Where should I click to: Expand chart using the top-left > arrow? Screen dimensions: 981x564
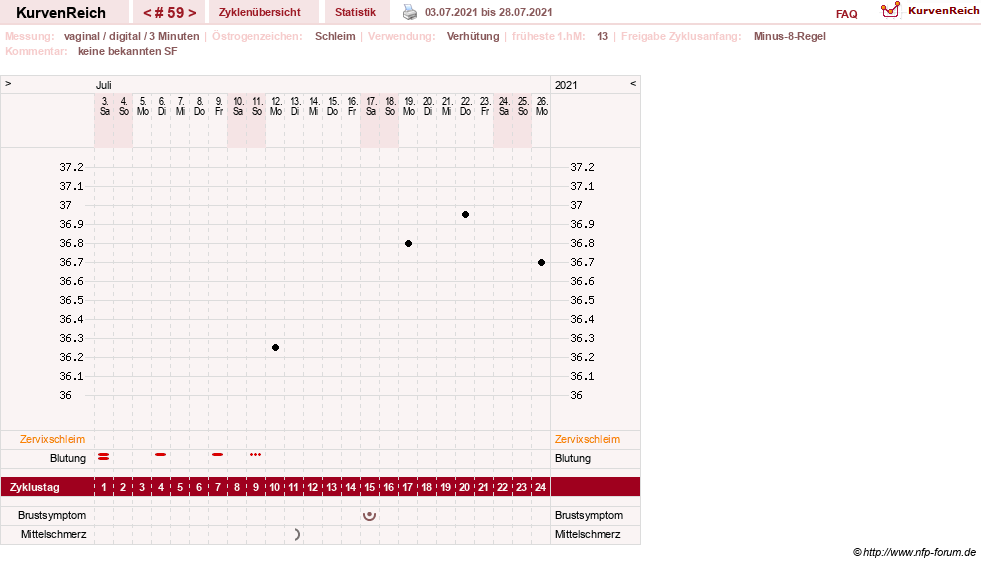pos(8,83)
